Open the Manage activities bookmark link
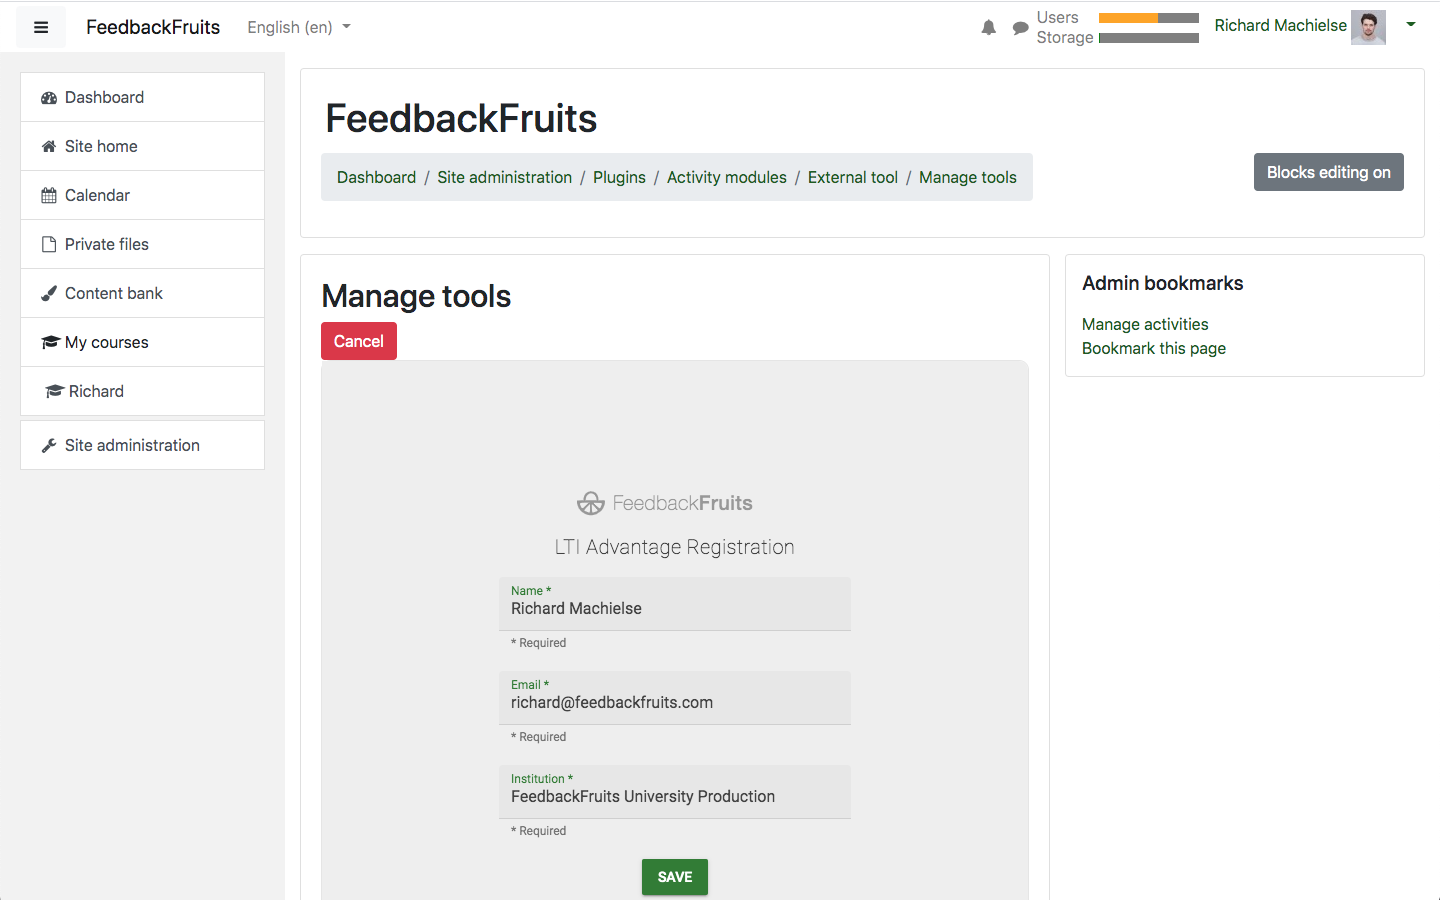The height and width of the screenshot is (900, 1440). pyautogui.click(x=1144, y=324)
